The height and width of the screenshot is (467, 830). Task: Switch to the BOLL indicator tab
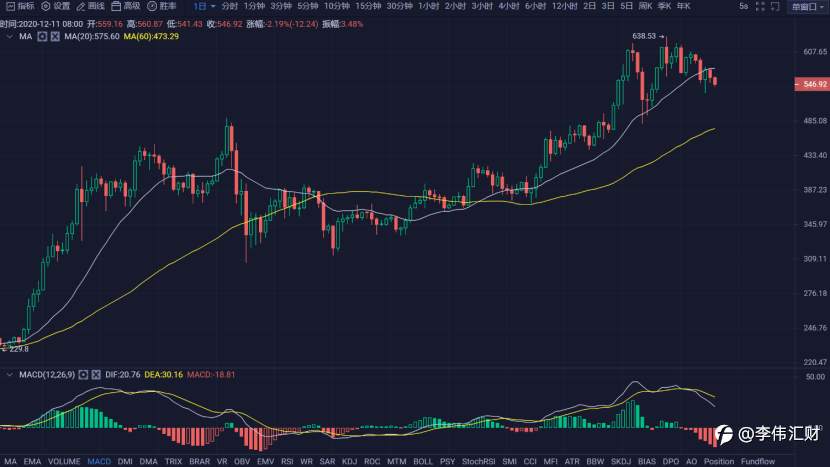pyautogui.click(x=422, y=461)
